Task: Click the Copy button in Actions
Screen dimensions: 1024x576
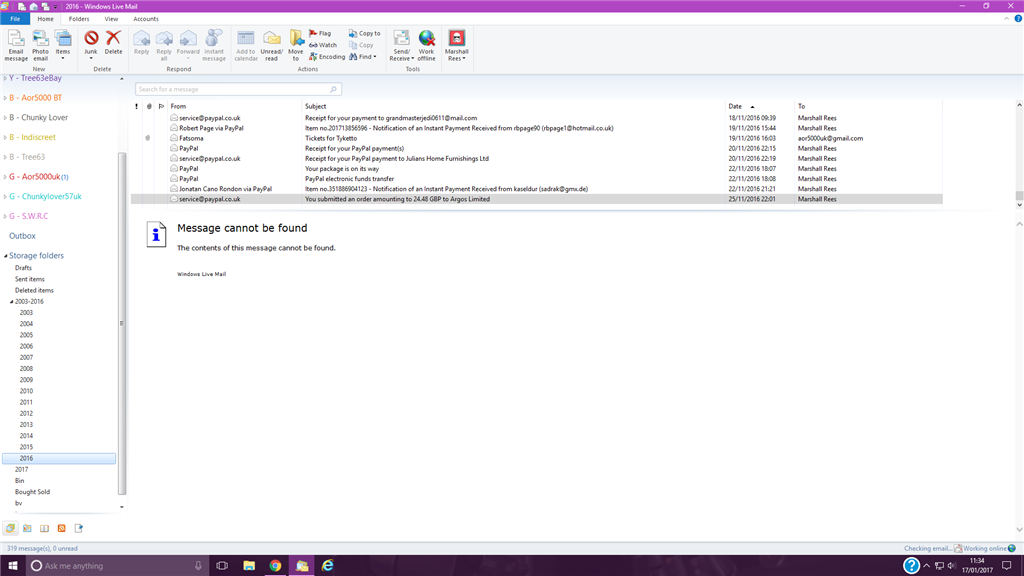Action: (x=361, y=45)
